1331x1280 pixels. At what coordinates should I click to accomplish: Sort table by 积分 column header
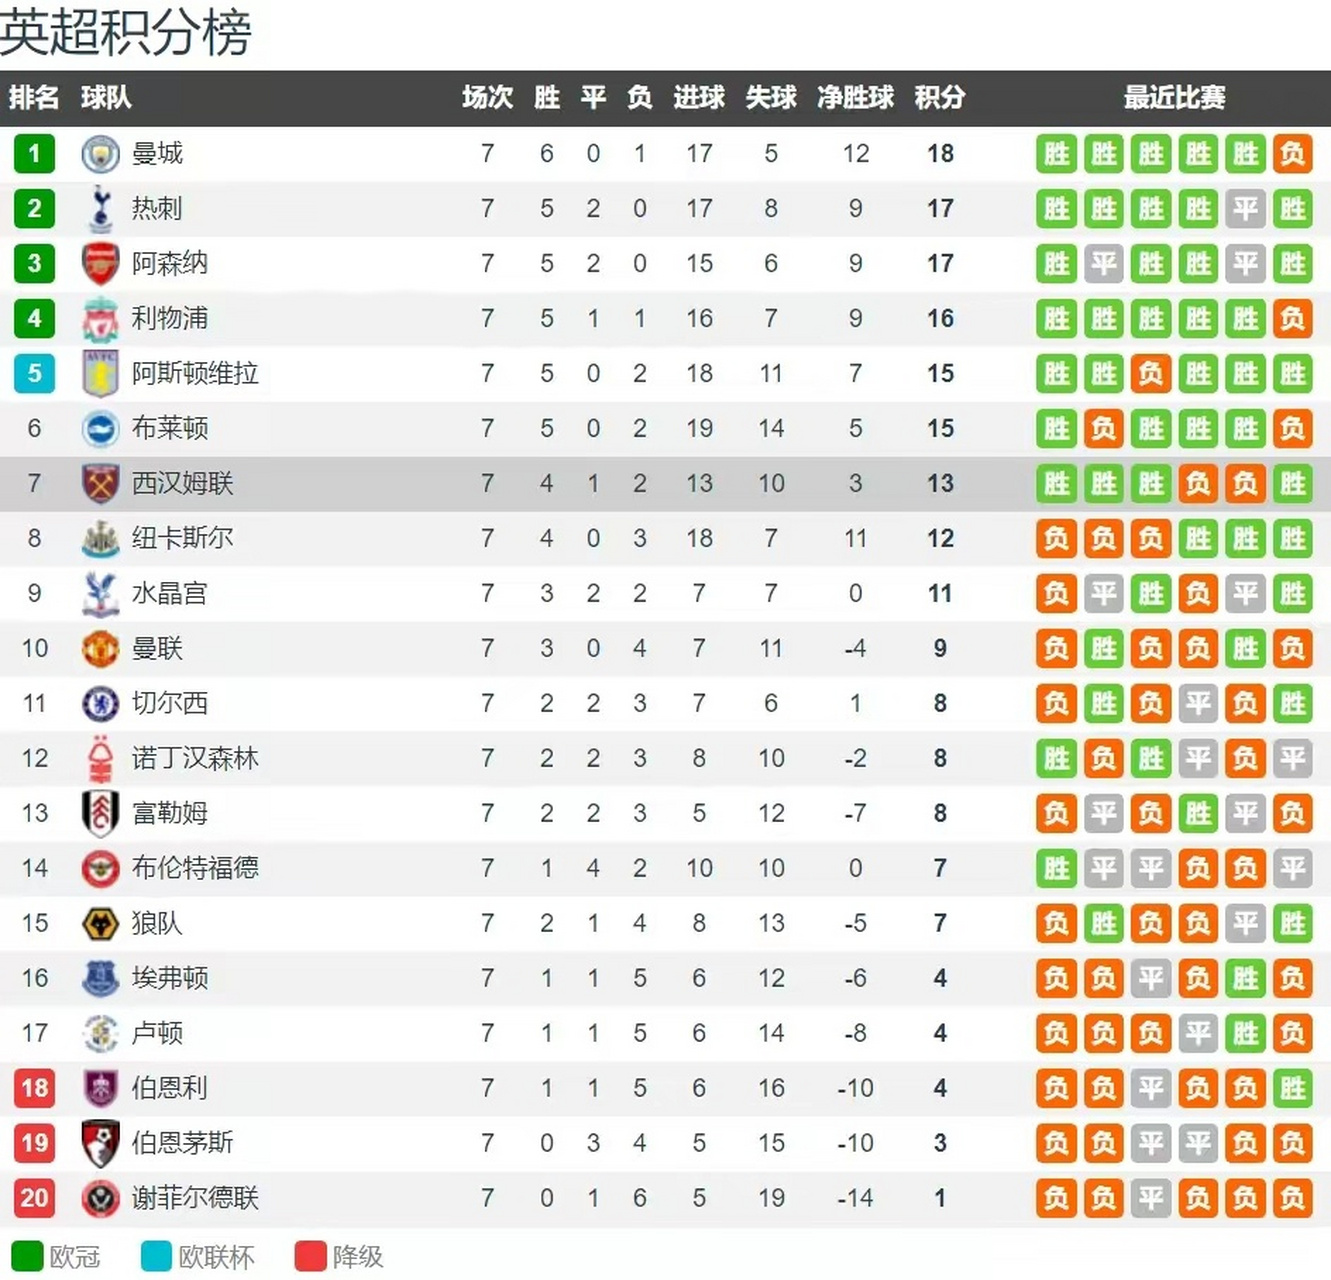point(940,98)
